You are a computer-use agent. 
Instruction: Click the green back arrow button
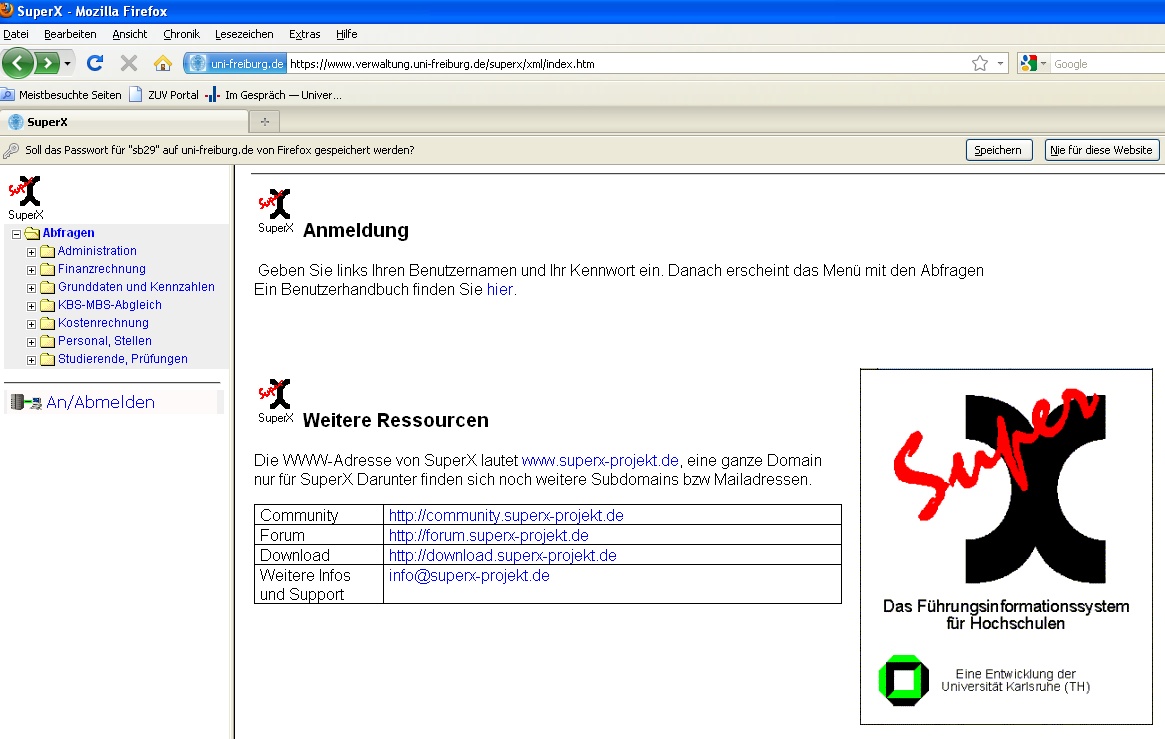click(18, 63)
